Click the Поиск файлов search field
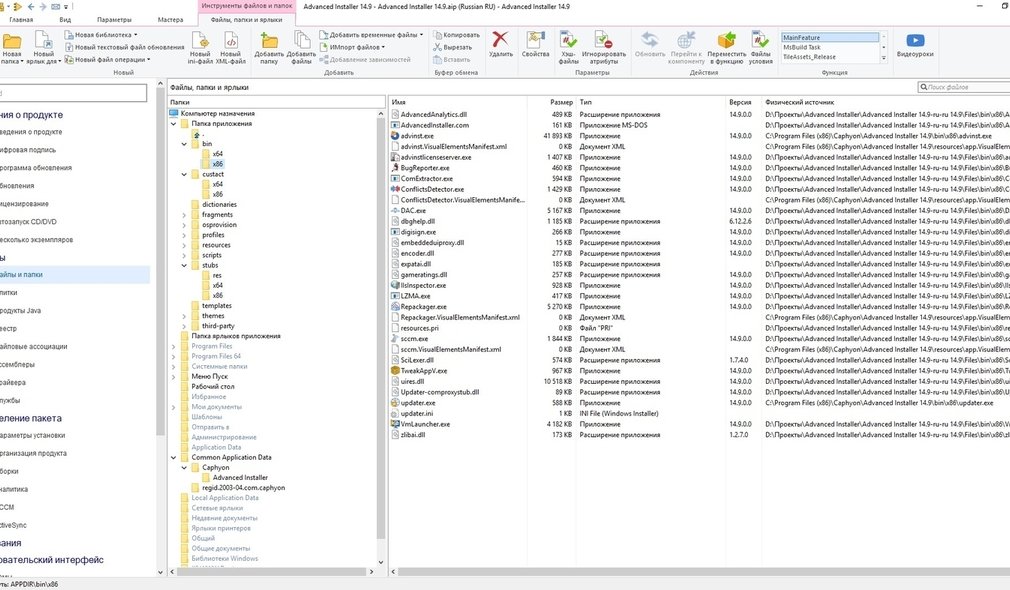1010x590 pixels. coord(964,87)
